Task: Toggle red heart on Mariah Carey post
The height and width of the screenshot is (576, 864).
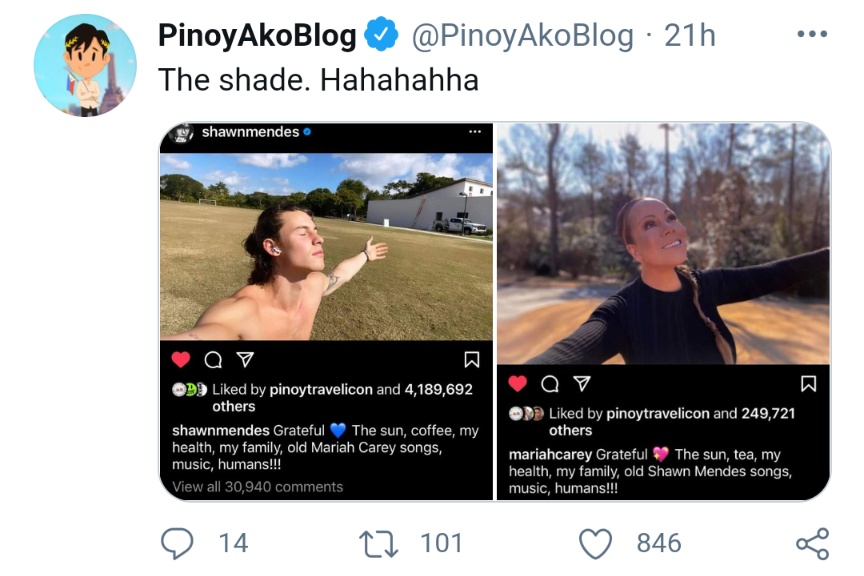Action: pyautogui.click(x=518, y=384)
